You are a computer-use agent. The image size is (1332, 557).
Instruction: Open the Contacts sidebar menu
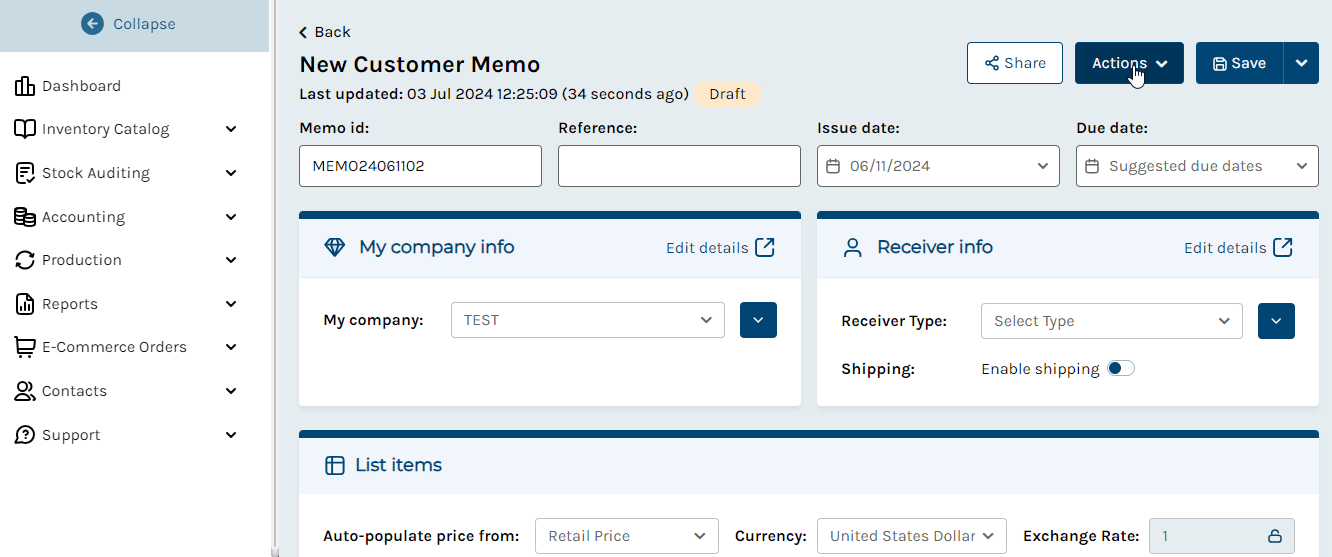coord(126,391)
